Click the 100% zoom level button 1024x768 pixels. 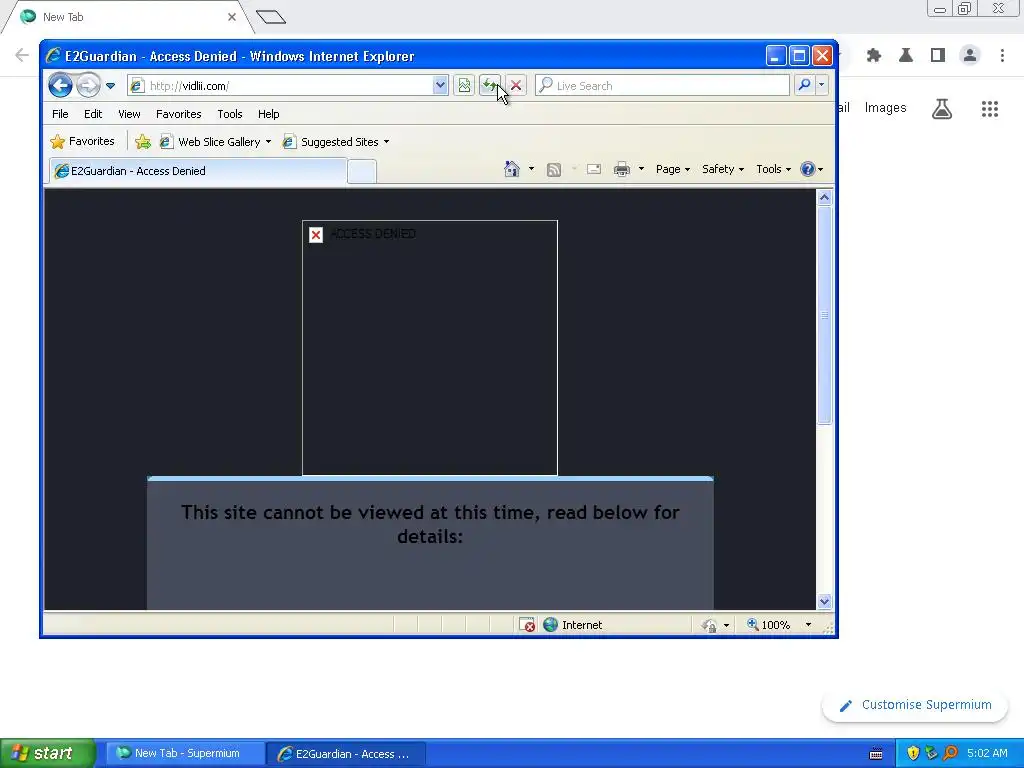769,625
